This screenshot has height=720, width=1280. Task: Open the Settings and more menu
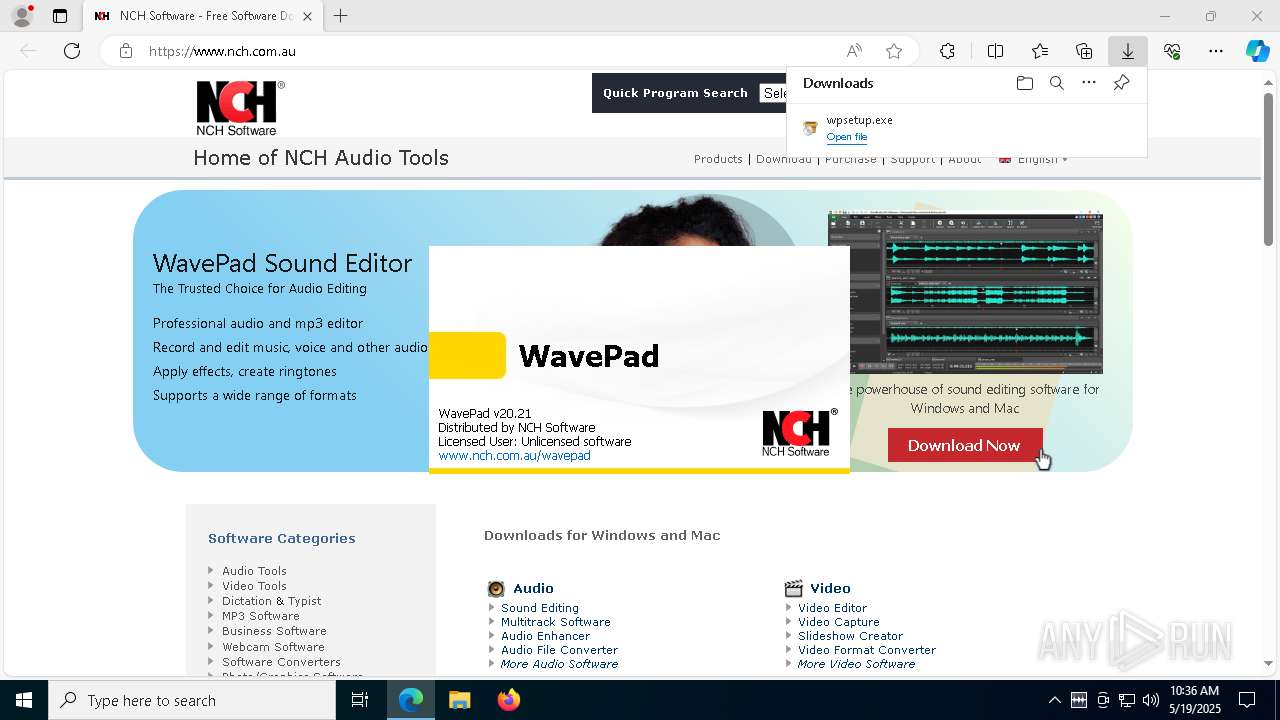(1216, 51)
